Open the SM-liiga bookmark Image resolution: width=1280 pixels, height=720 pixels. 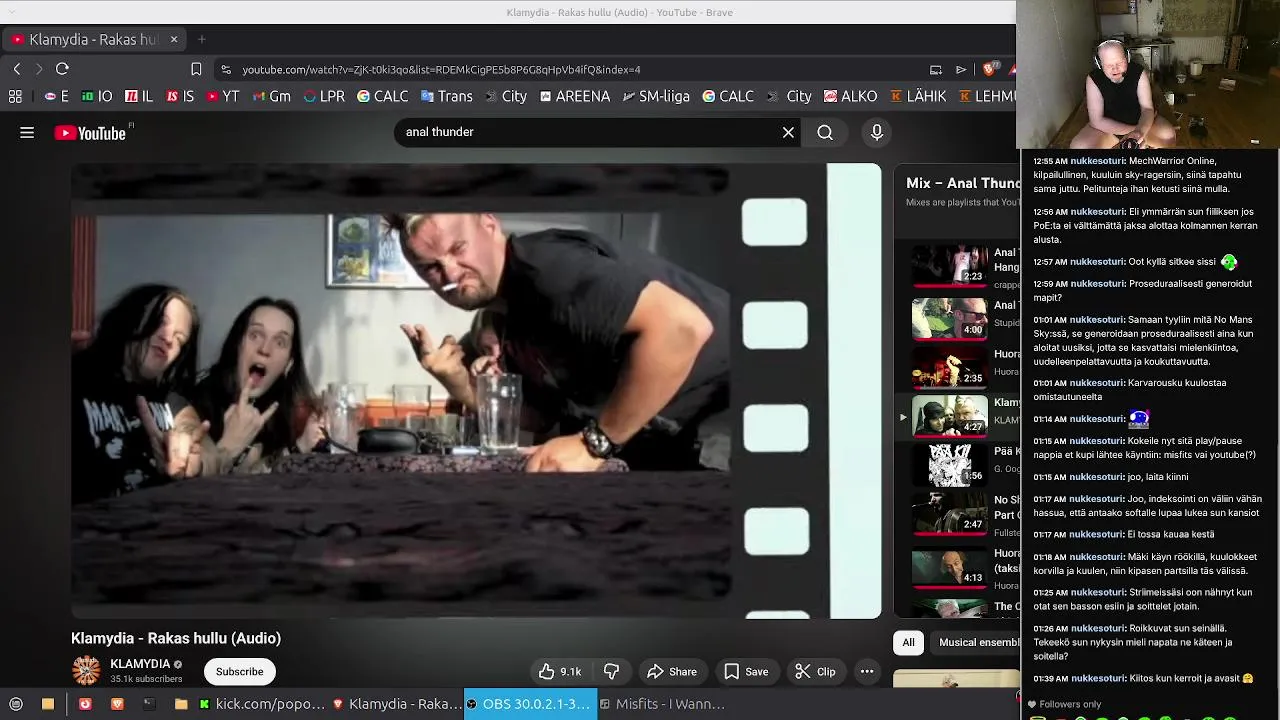click(656, 96)
